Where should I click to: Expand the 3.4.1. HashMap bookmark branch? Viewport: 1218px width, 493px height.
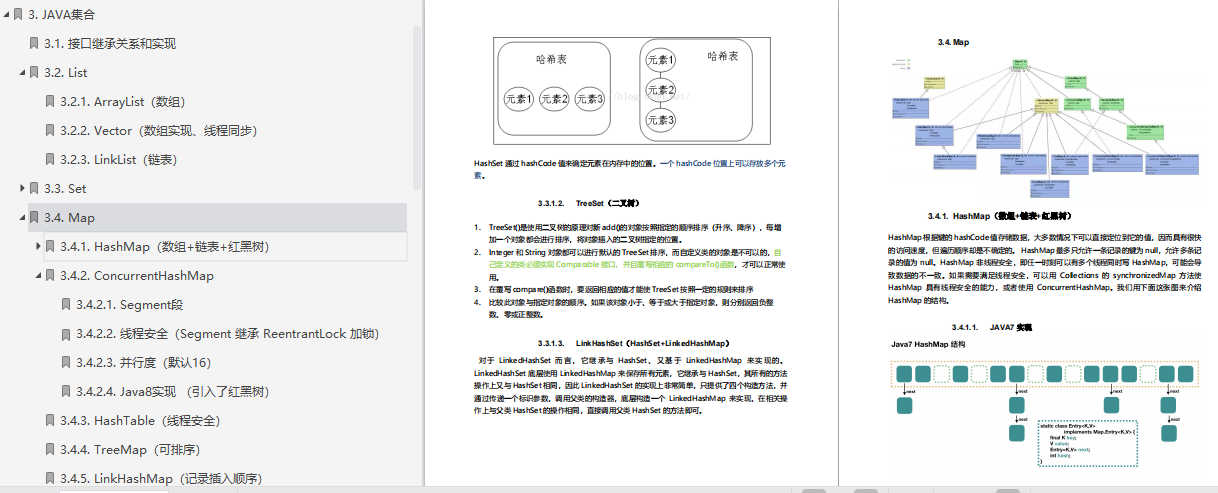(38, 246)
